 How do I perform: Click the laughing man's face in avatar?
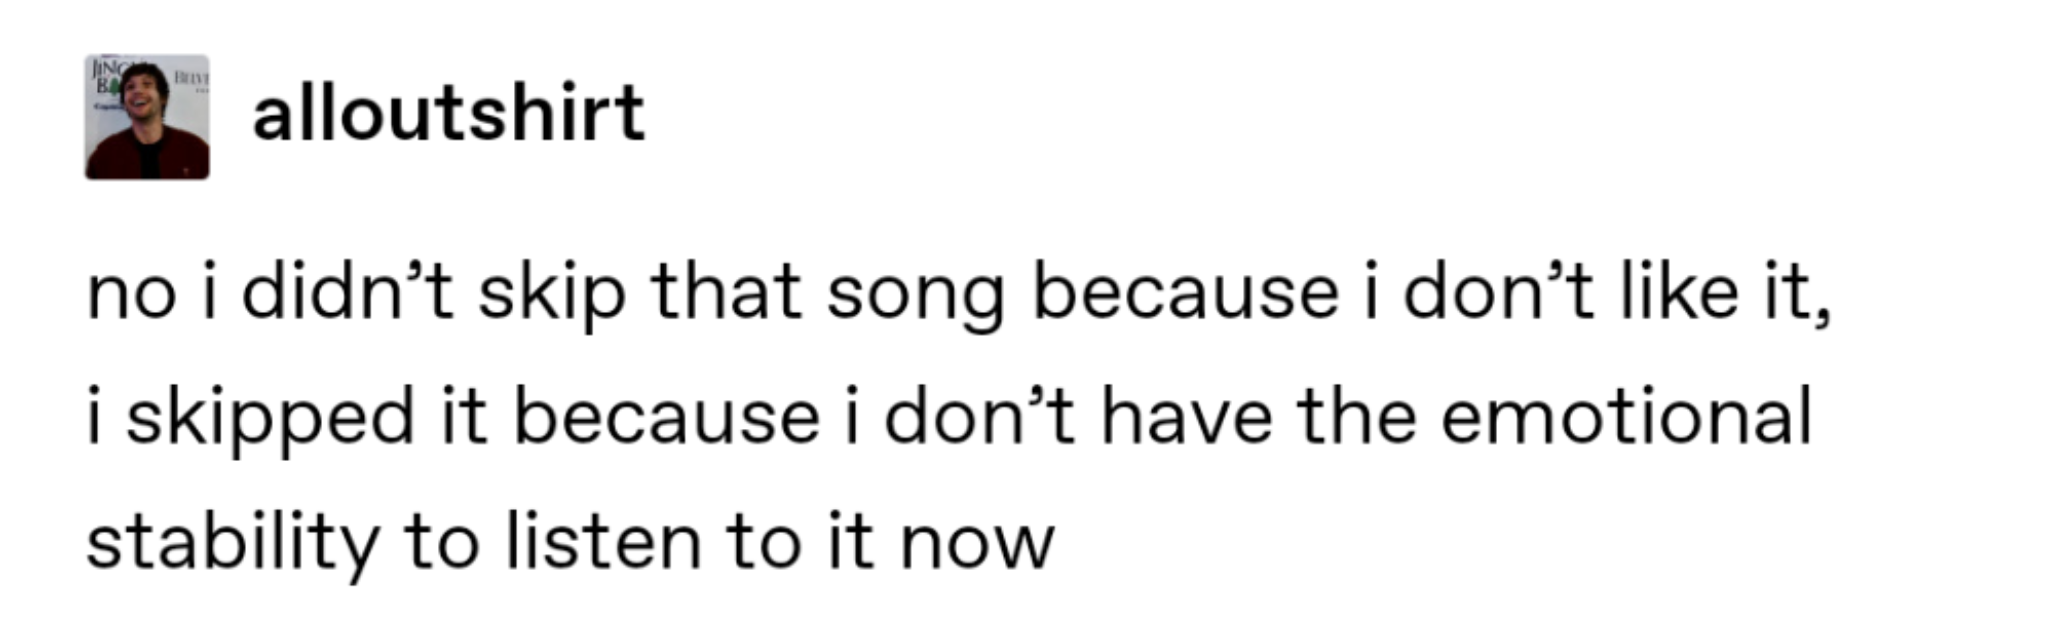pyautogui.click(x=145, y=95)
